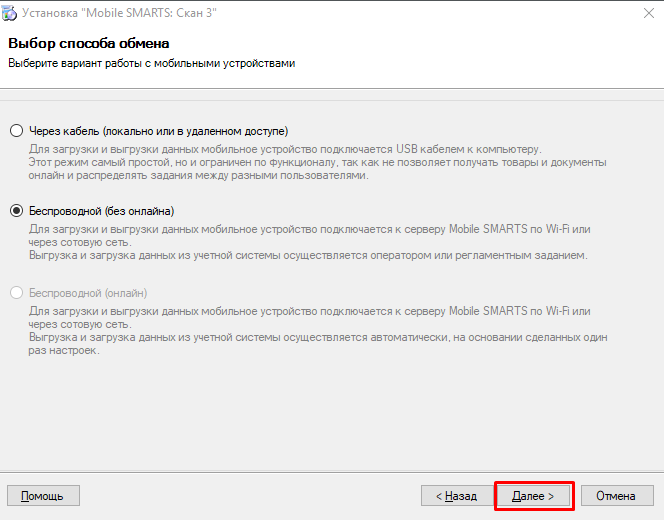Image resolution: width=664 pixels, height=520 pixels.
Task: Select the "Беспроводной (без онлайна)" radio button
Action: pyautogui.click(x=17, y=210)
